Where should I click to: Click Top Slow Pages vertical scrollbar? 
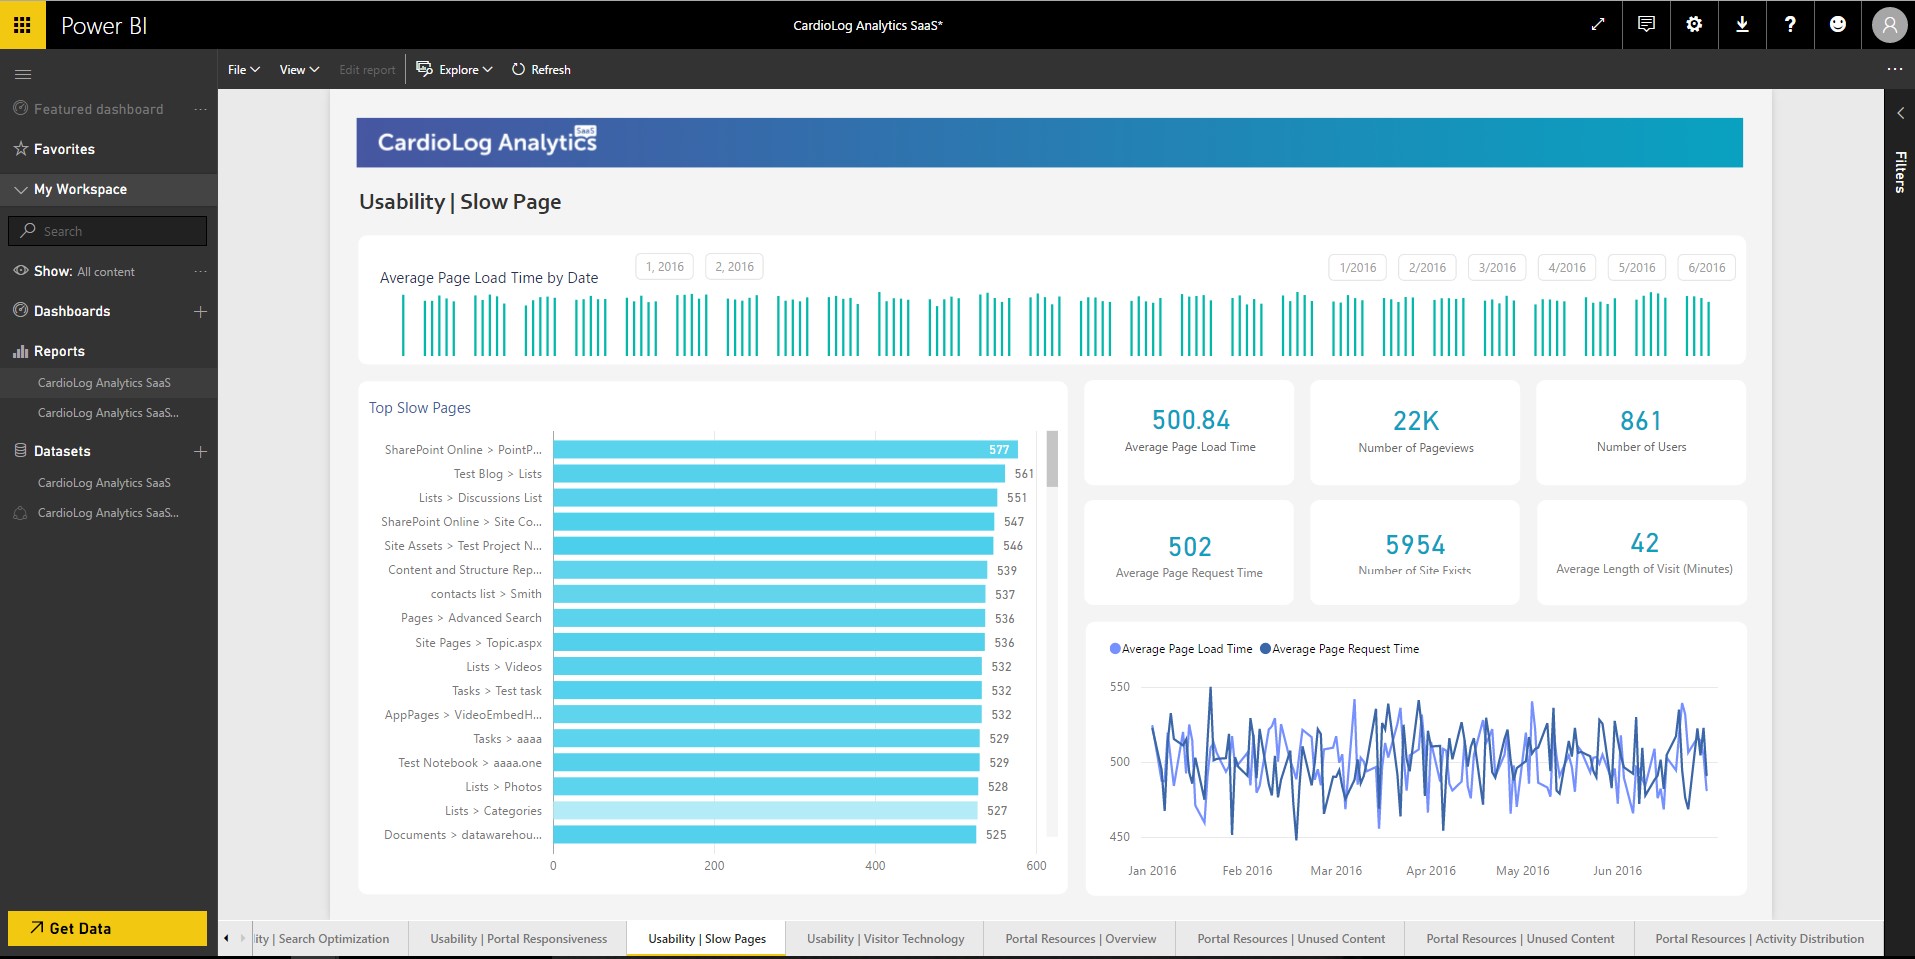point(1052,459)
